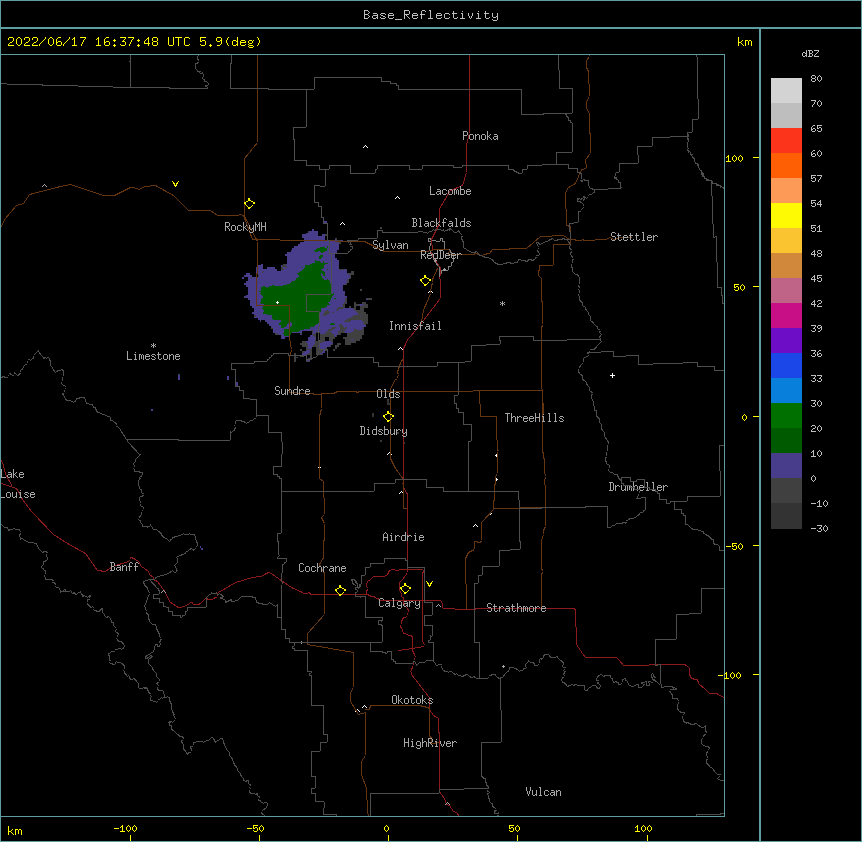862x842 pixels.
Task: Click the yellow diamond marker below RedDeer
Action: tap(426, 281)
